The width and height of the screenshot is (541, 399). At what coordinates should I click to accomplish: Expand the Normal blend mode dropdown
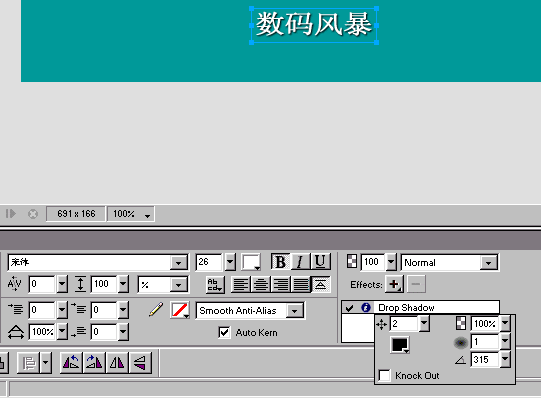tap(488, 263)
